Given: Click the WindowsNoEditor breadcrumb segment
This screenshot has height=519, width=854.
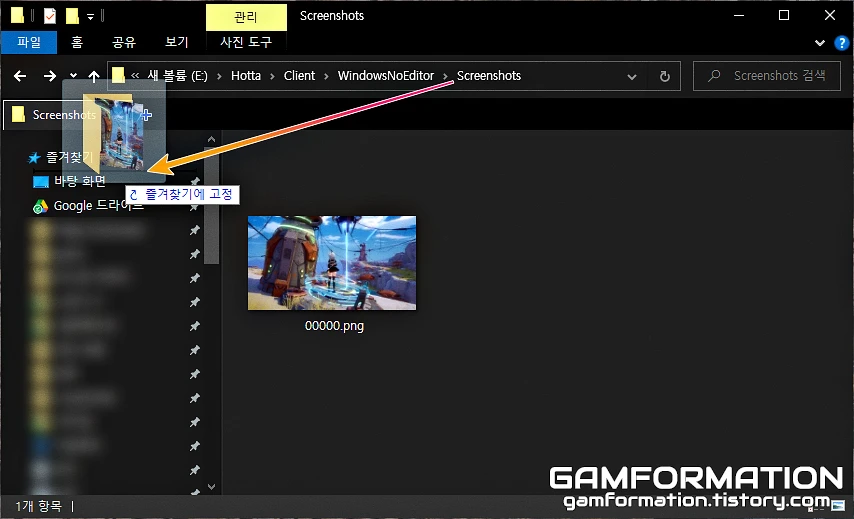Looking at the screenshot, I should 386,76.
